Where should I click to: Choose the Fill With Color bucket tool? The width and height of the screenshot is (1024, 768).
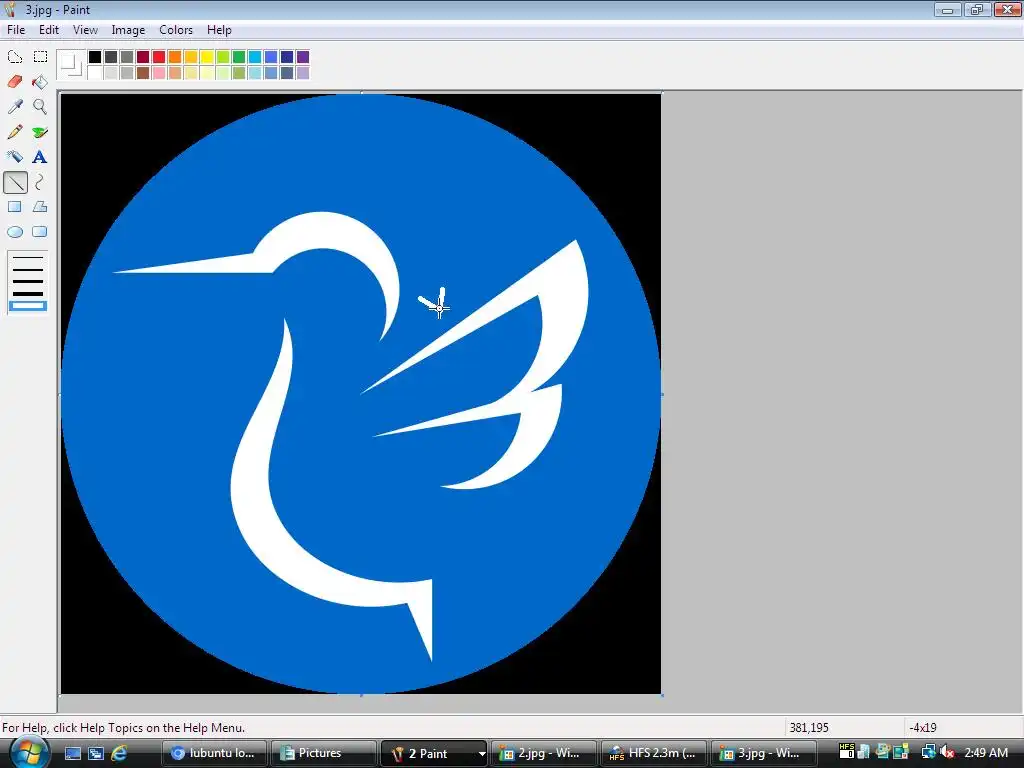click(x=40, y=82)
